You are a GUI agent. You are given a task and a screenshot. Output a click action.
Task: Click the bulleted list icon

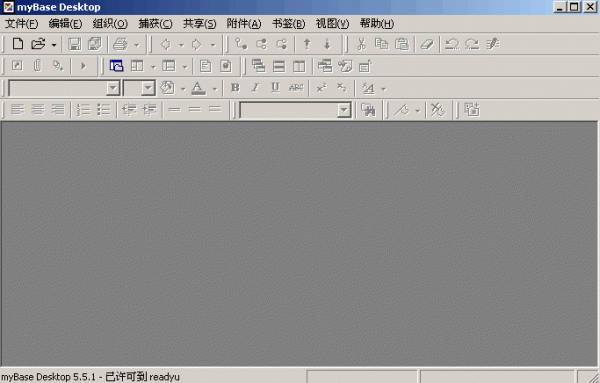(x=104, y=110)
